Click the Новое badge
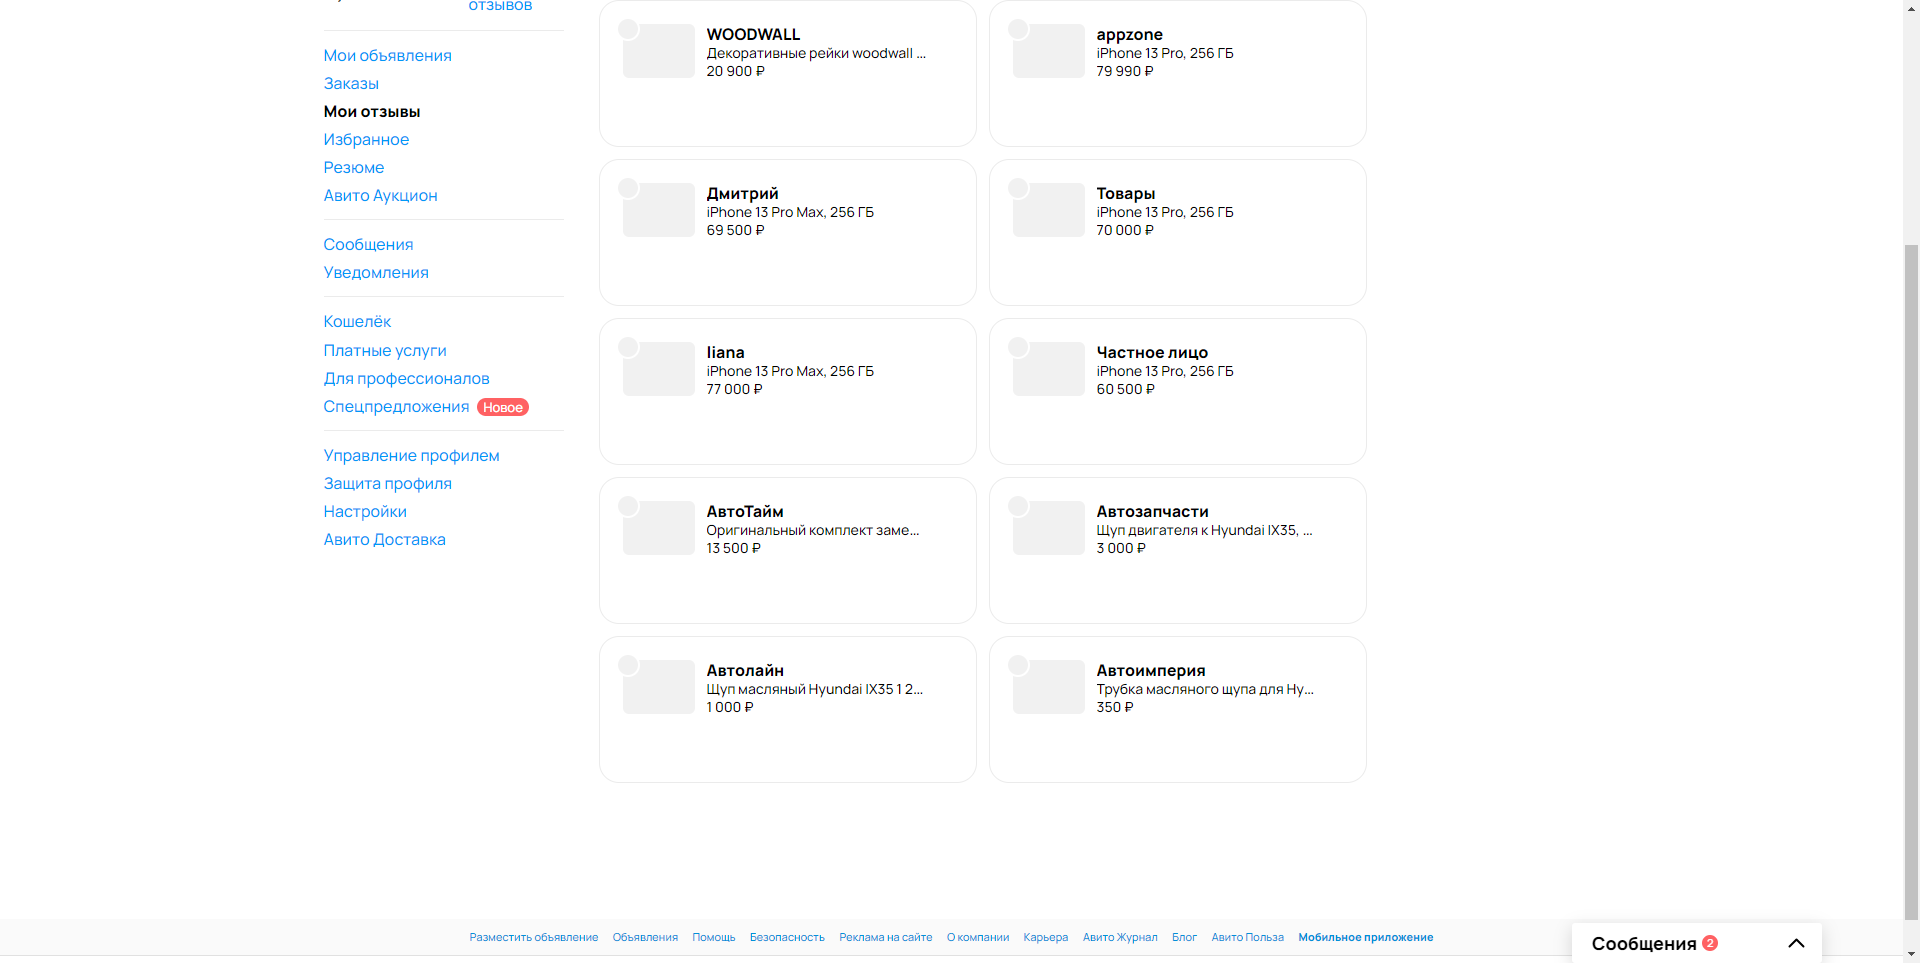Viewport: 1920px width, 963px height. coord(503,407)
